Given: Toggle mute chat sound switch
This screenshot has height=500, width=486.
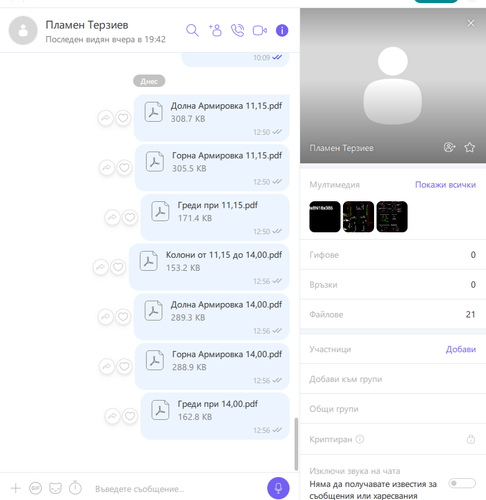Looking at the screenshot, I should pos(462,483).
